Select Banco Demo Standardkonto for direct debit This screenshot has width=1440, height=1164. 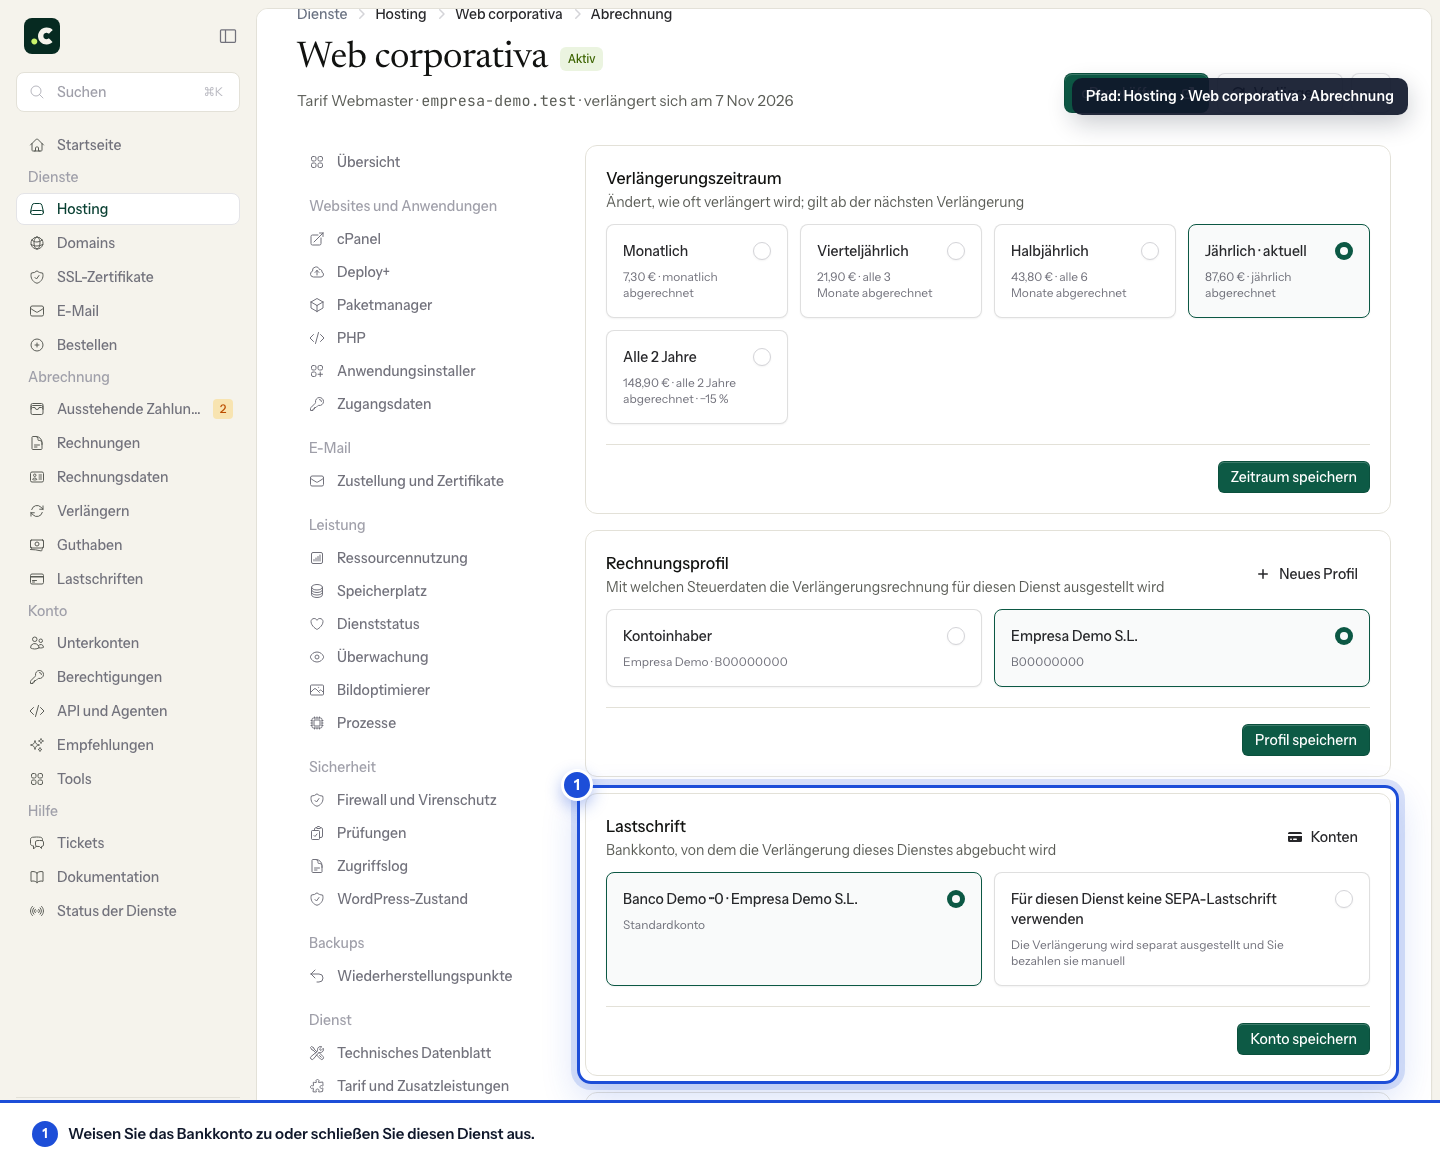[x=794, y=929]
